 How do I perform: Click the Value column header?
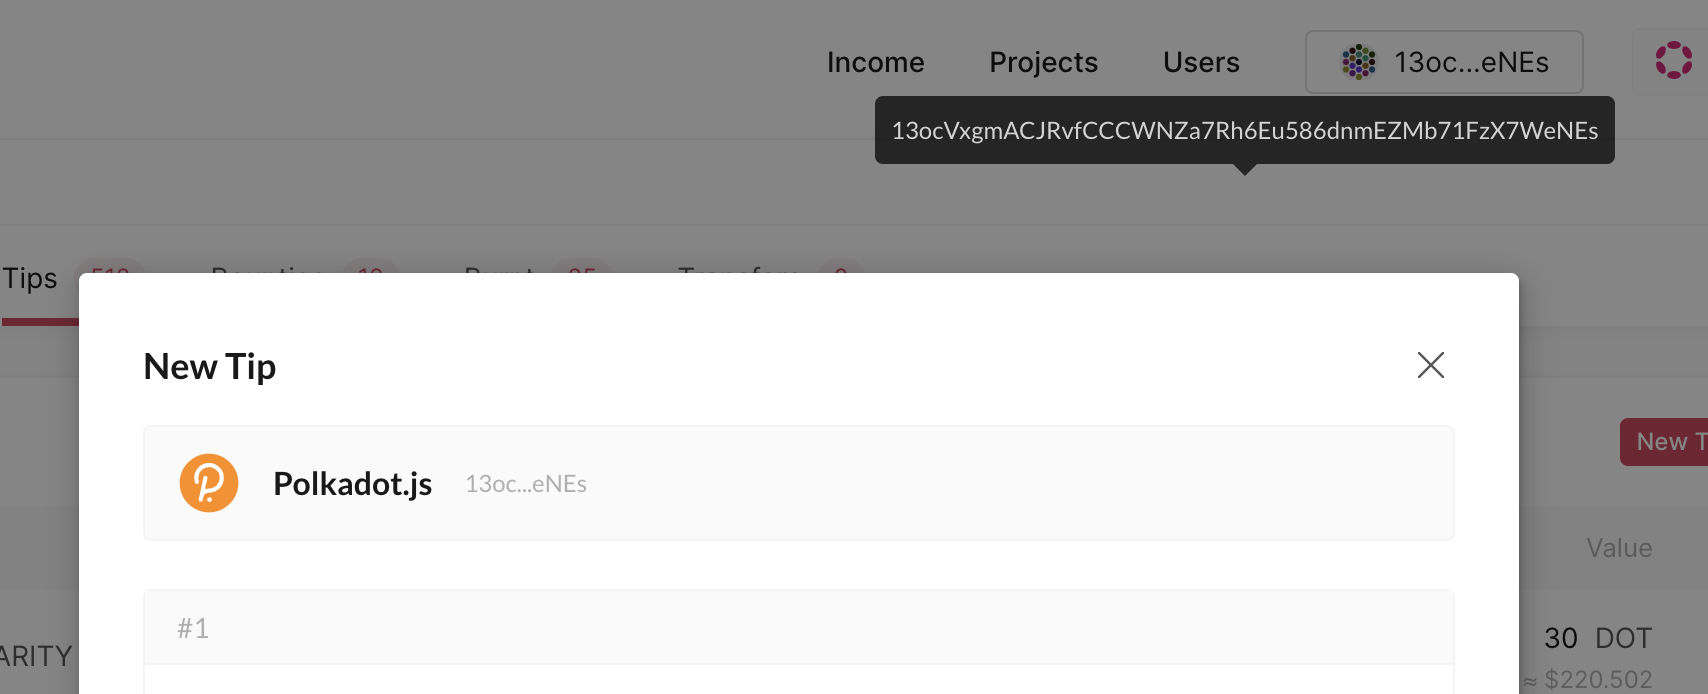point(1618,548)
